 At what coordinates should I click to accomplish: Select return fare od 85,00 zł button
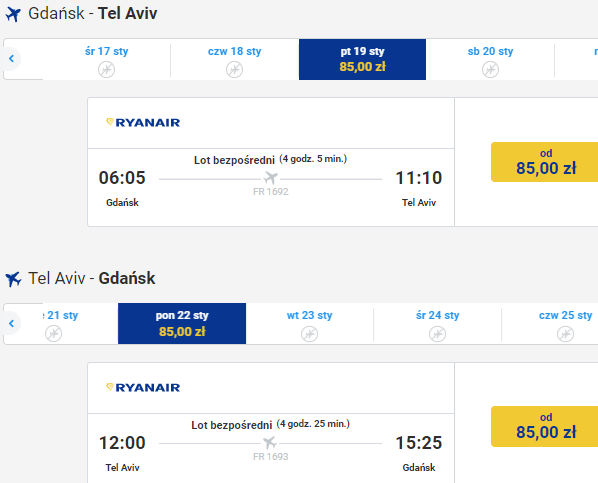(545, 426)
